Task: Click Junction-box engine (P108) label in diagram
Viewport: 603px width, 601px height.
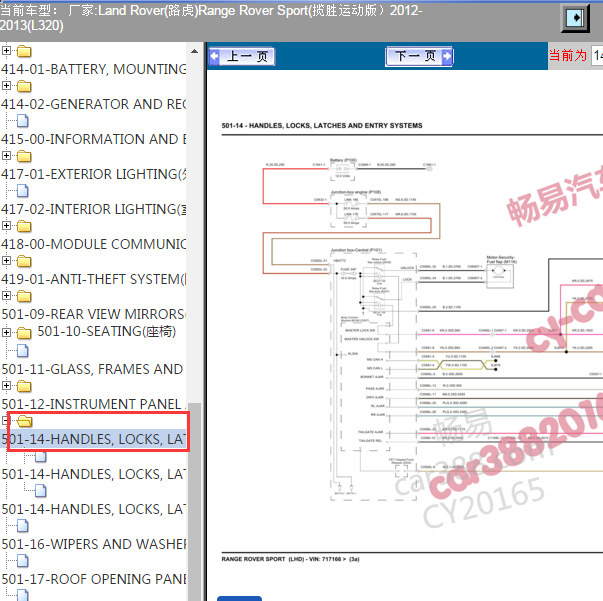Action: point(356,192)
